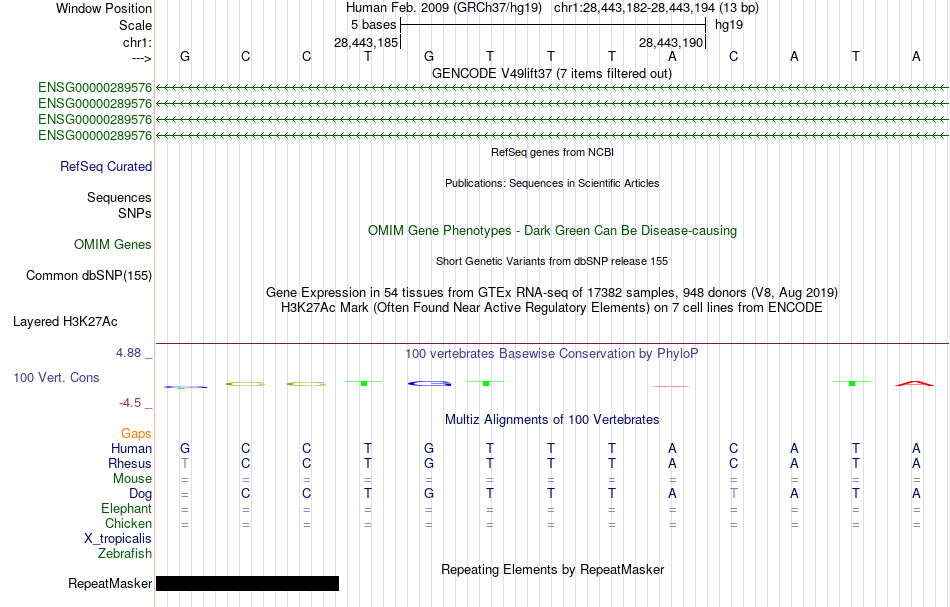Open the Layered H3K27Ac track label

(65, 322)
